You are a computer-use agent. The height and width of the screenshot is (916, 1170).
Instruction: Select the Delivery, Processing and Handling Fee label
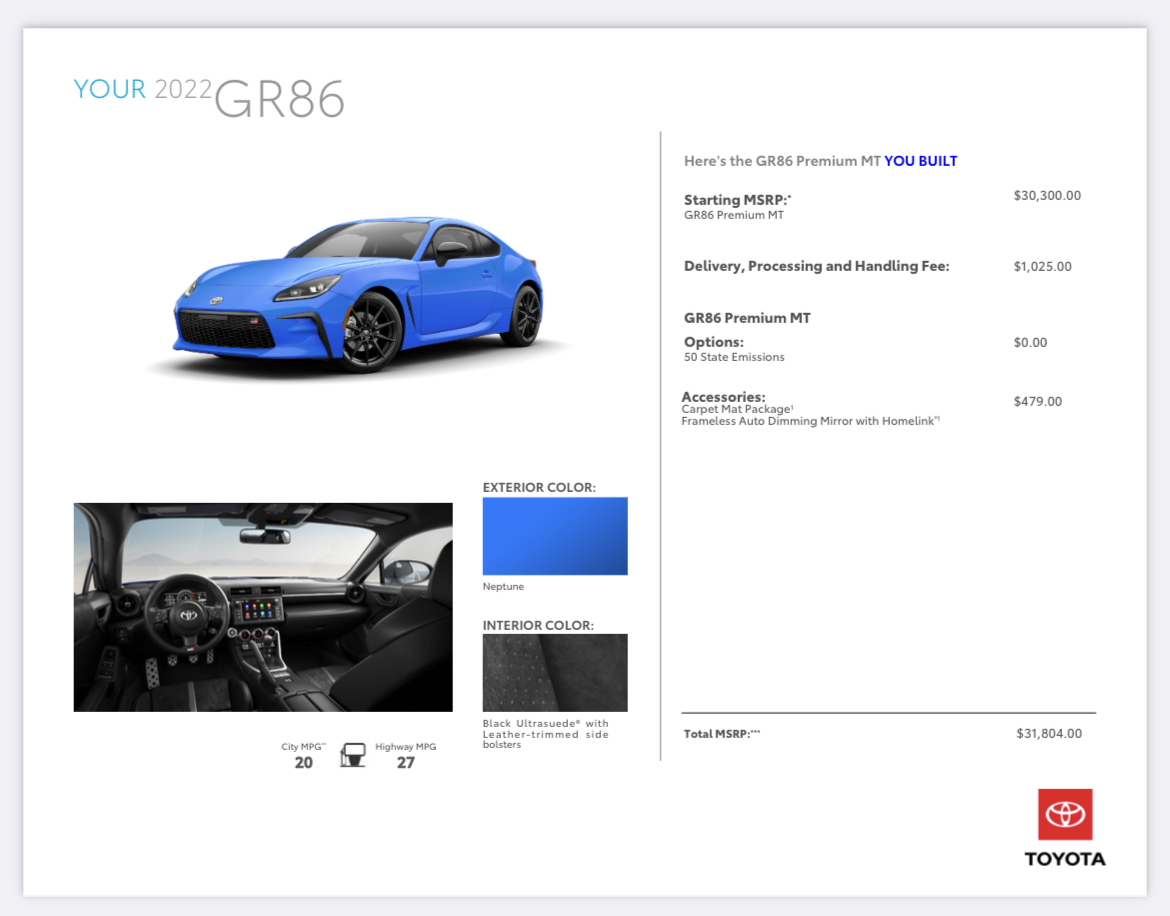[816, 266]
